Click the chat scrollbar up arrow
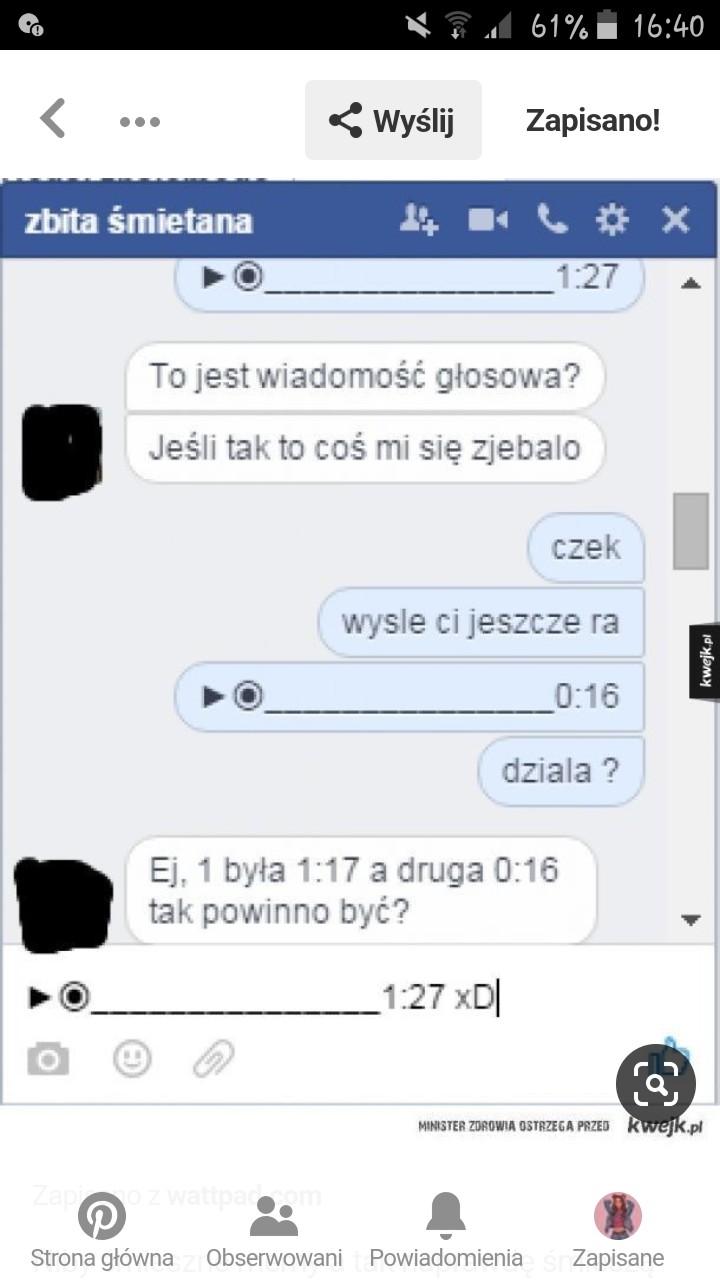Screen dimensions: 720x1280 coord(690,284)
